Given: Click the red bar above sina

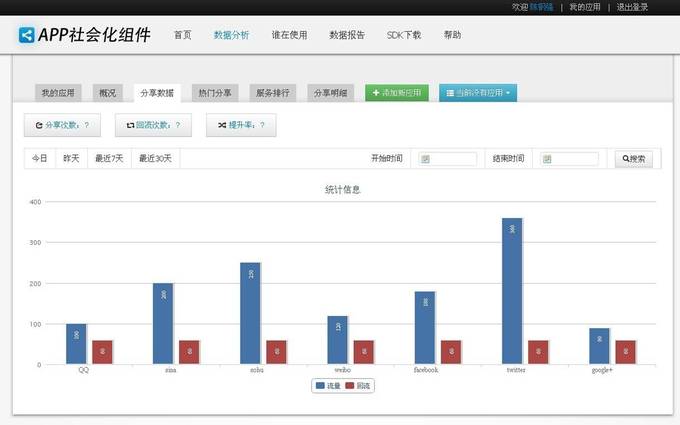Looking at the screenshot, I should coord(190,352).
